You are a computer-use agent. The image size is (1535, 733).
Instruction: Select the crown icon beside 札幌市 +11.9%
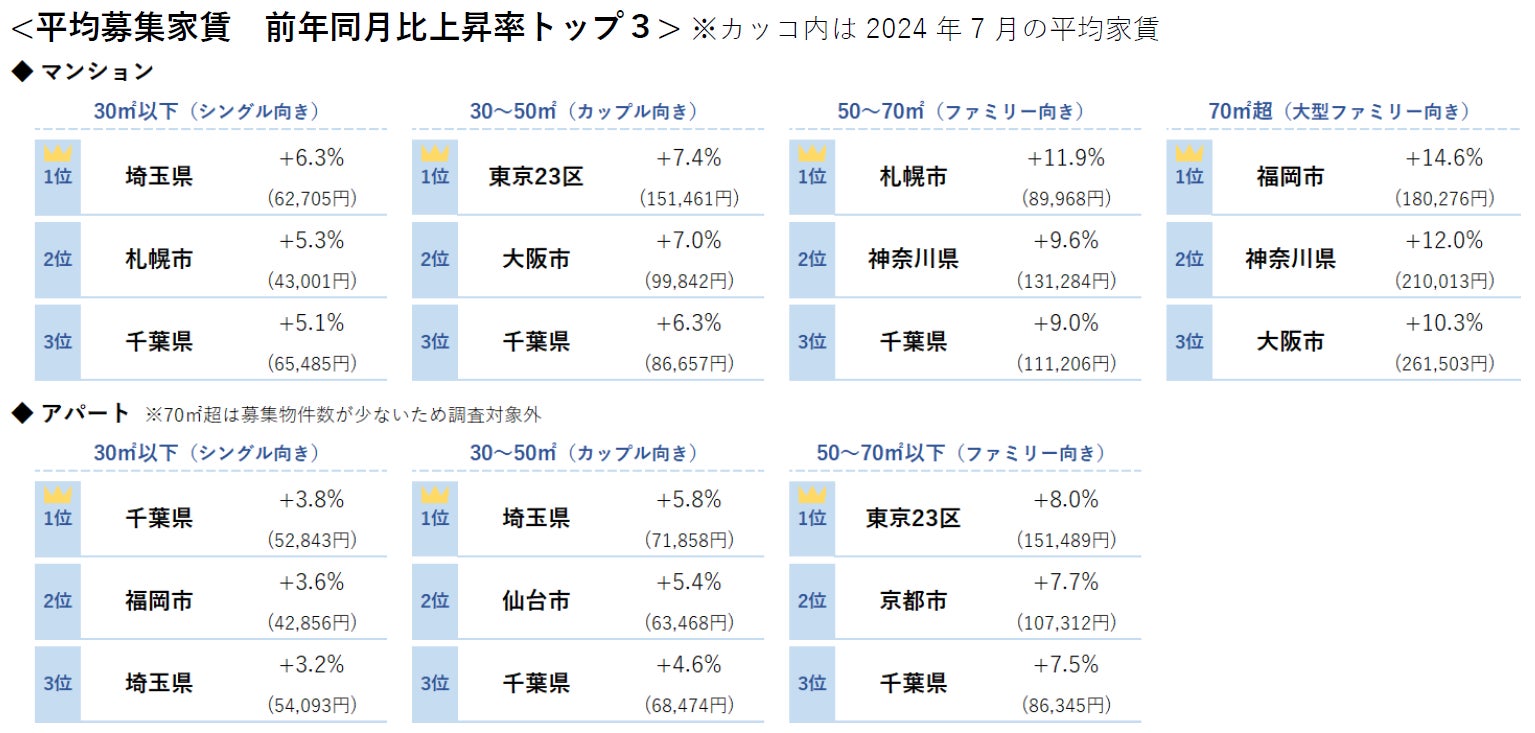tap(811, 154)
